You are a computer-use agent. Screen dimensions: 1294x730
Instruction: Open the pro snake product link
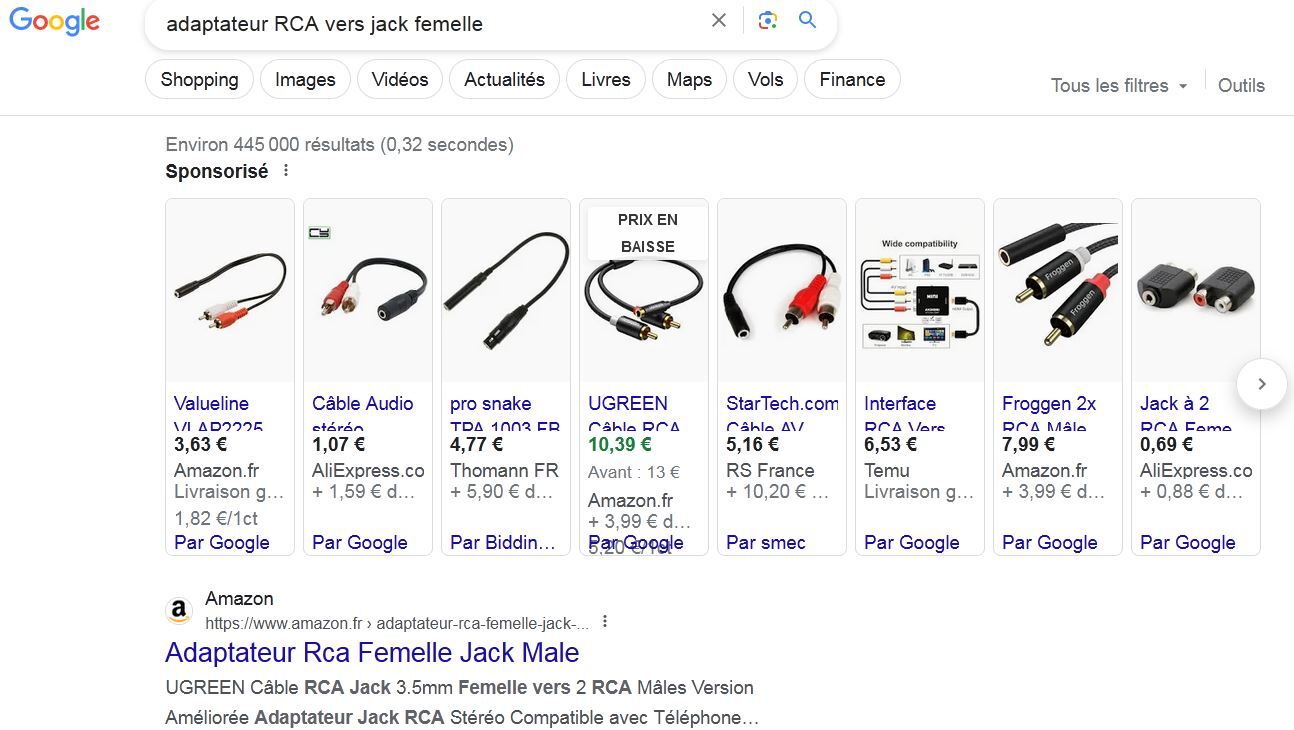pyautogui.click(x=505, y=411)
